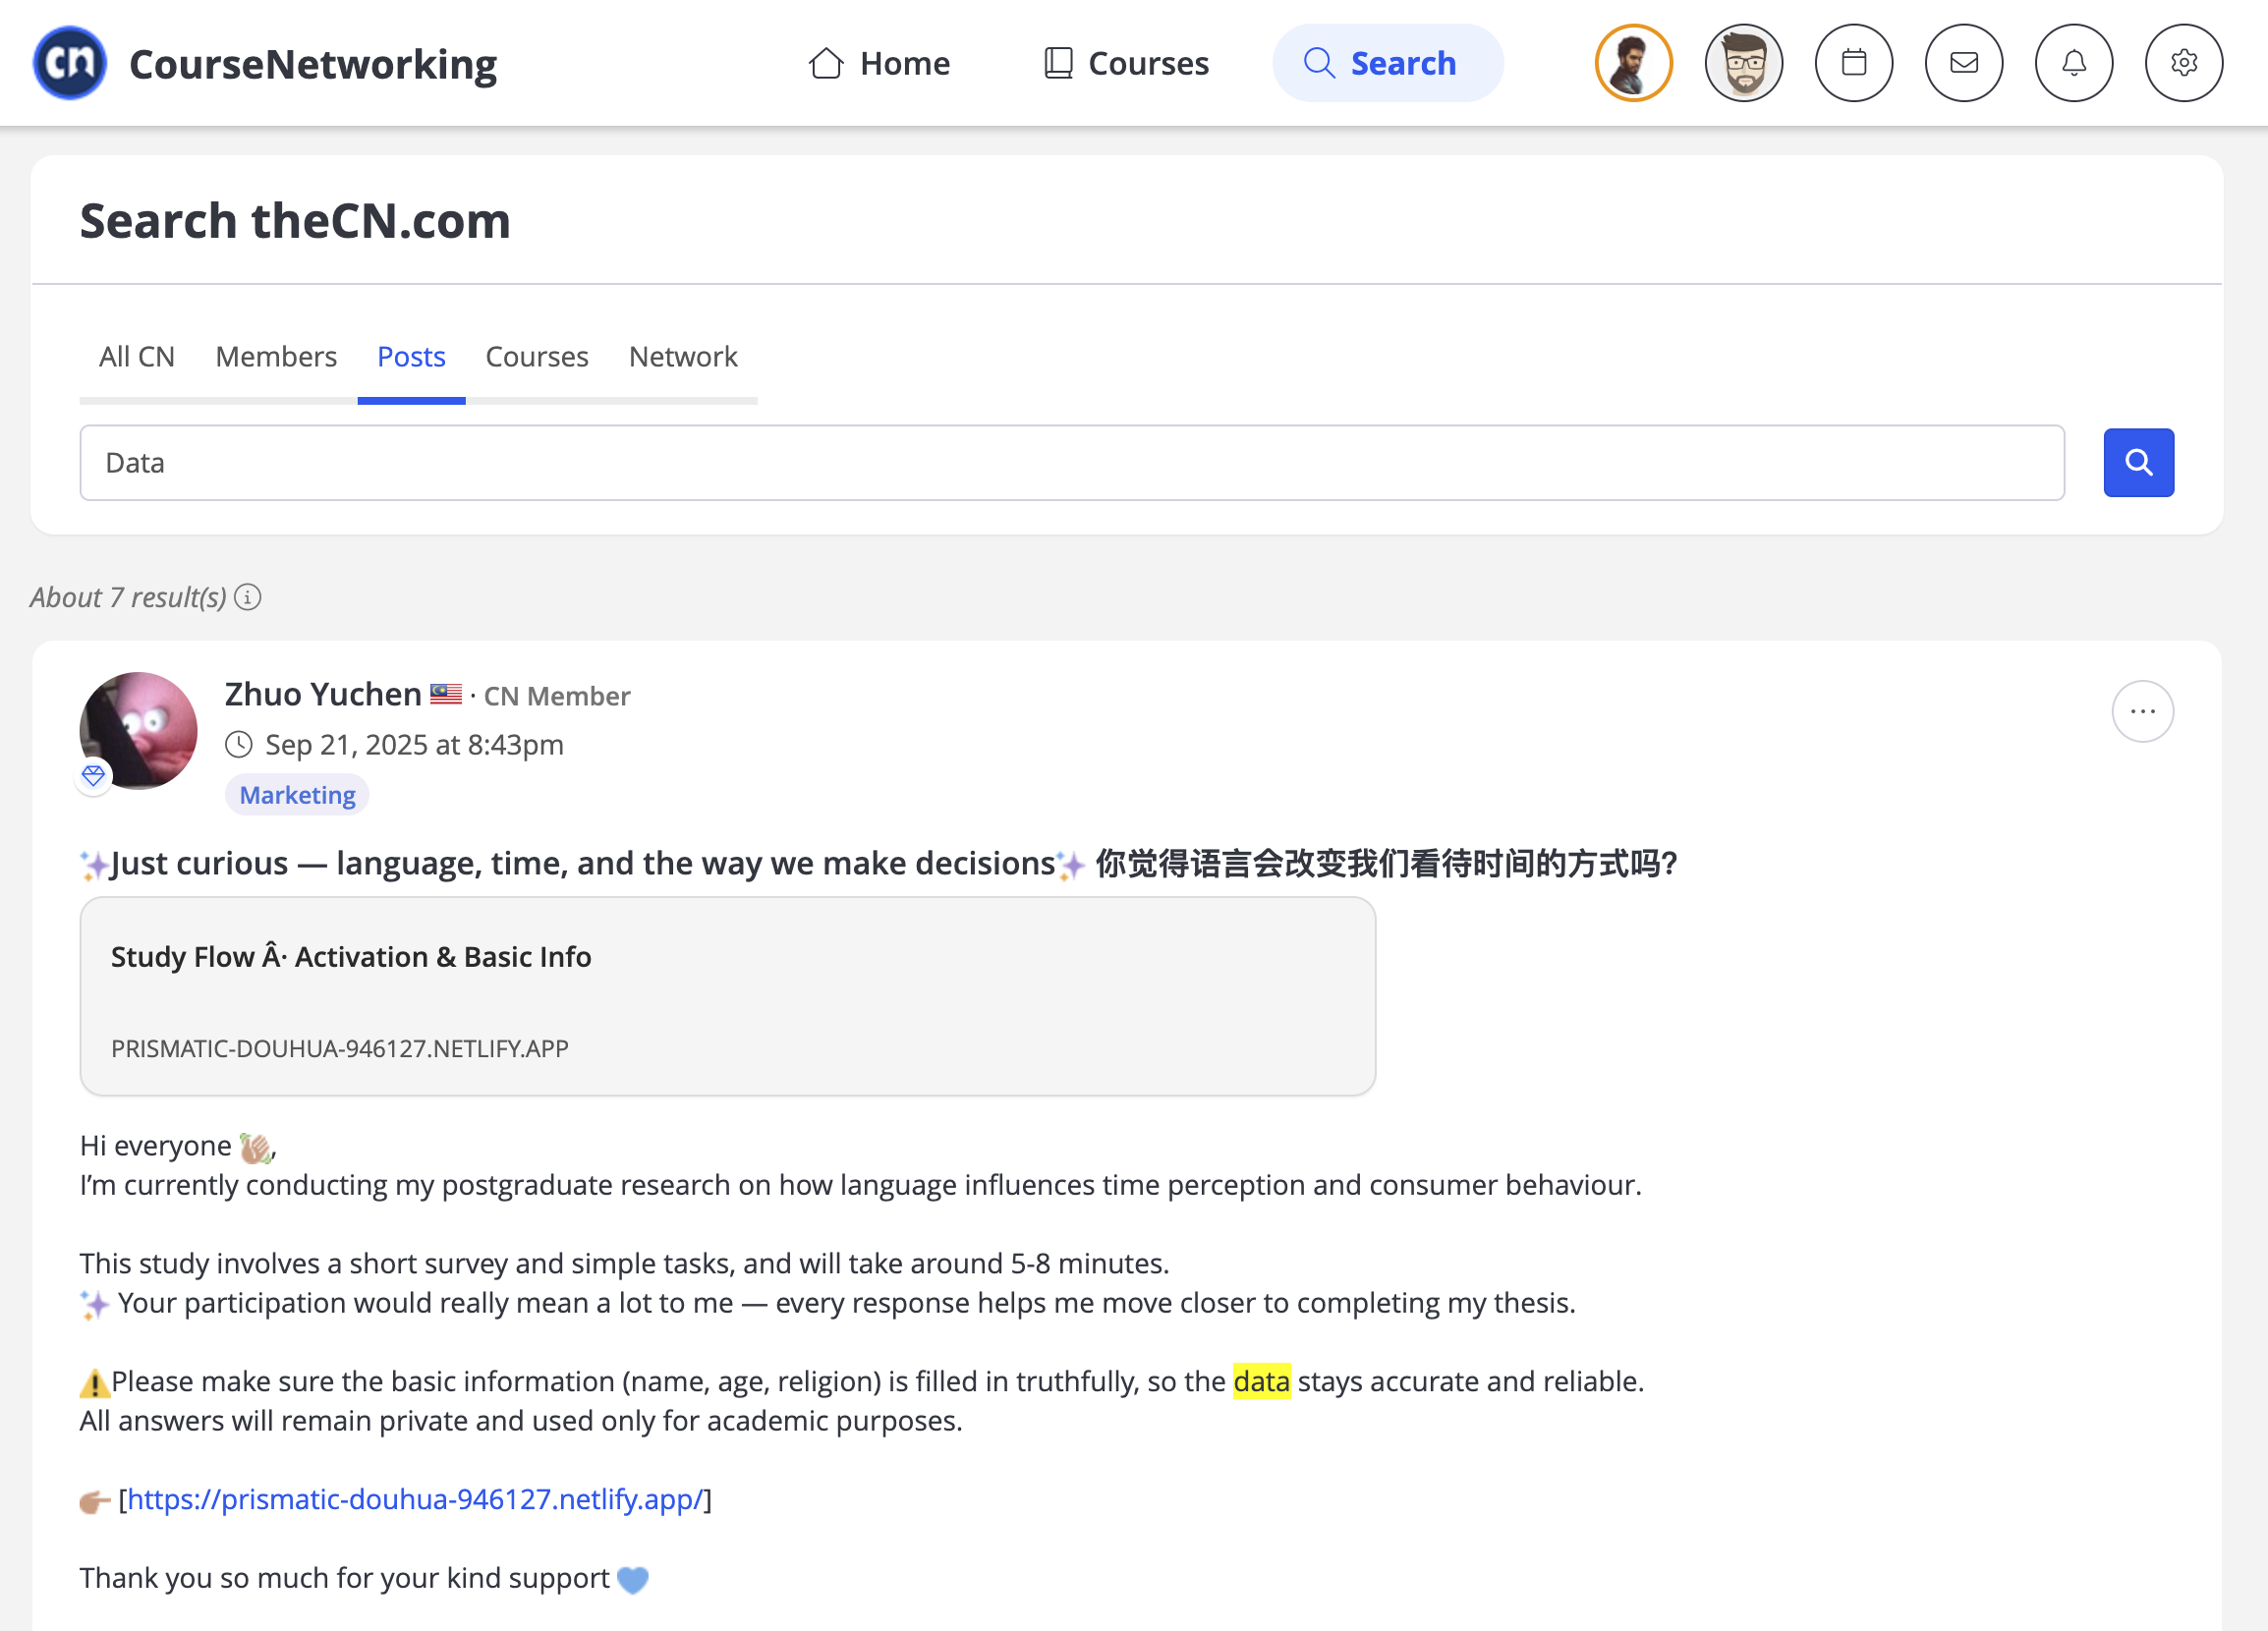Screen dimensions: 2268x1631
Task: Open Zhuo Yuchen's profile picture
Action: click(x=138, y=731)
